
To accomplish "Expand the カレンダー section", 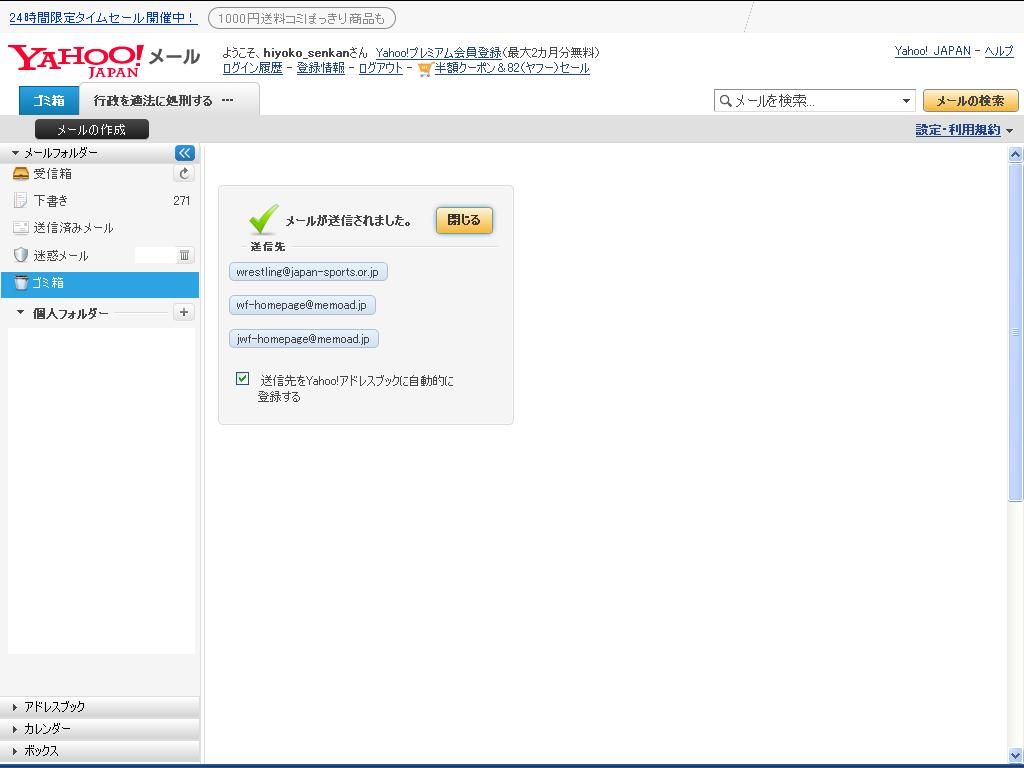I will pos(47,729).
